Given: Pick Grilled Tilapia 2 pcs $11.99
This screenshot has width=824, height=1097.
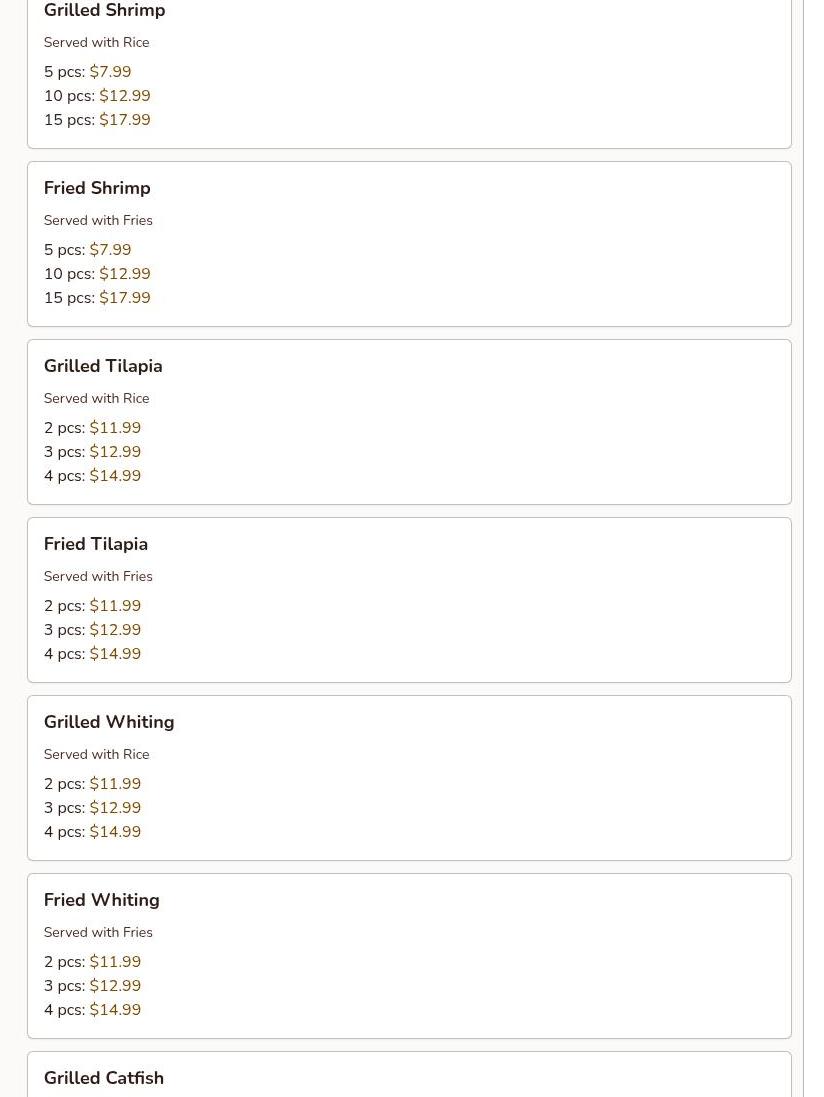Looking at the screenshot, I should 92,427.
